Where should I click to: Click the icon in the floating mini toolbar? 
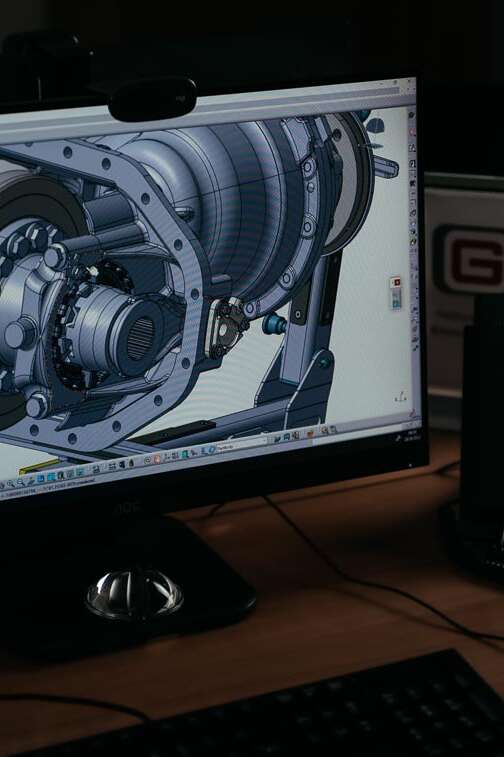click(396, 299)
